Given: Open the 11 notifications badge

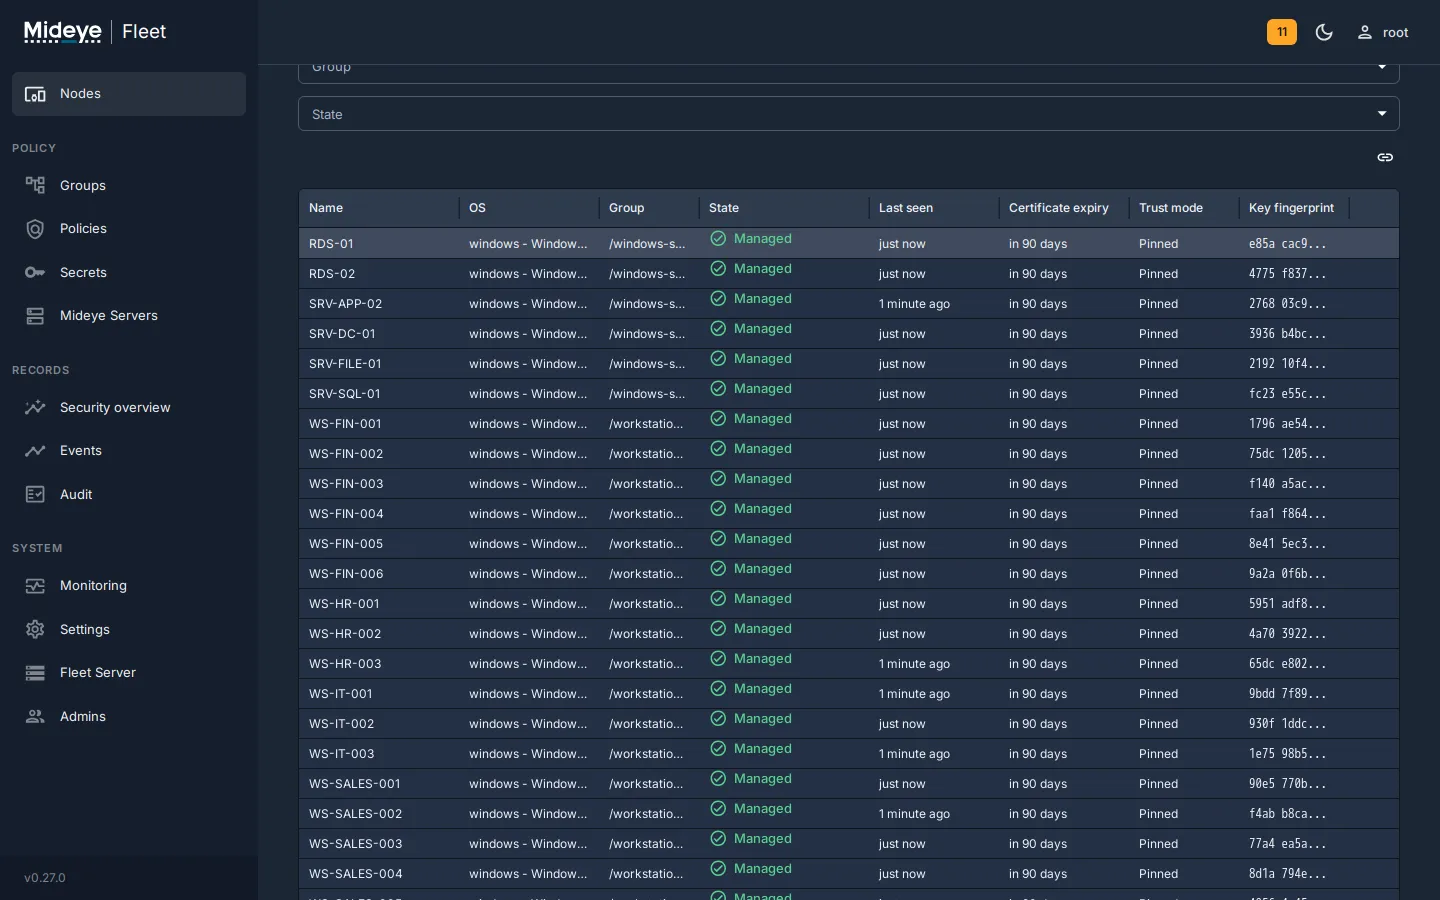Looking at the screenshot, I should [x=1282, y=32].
